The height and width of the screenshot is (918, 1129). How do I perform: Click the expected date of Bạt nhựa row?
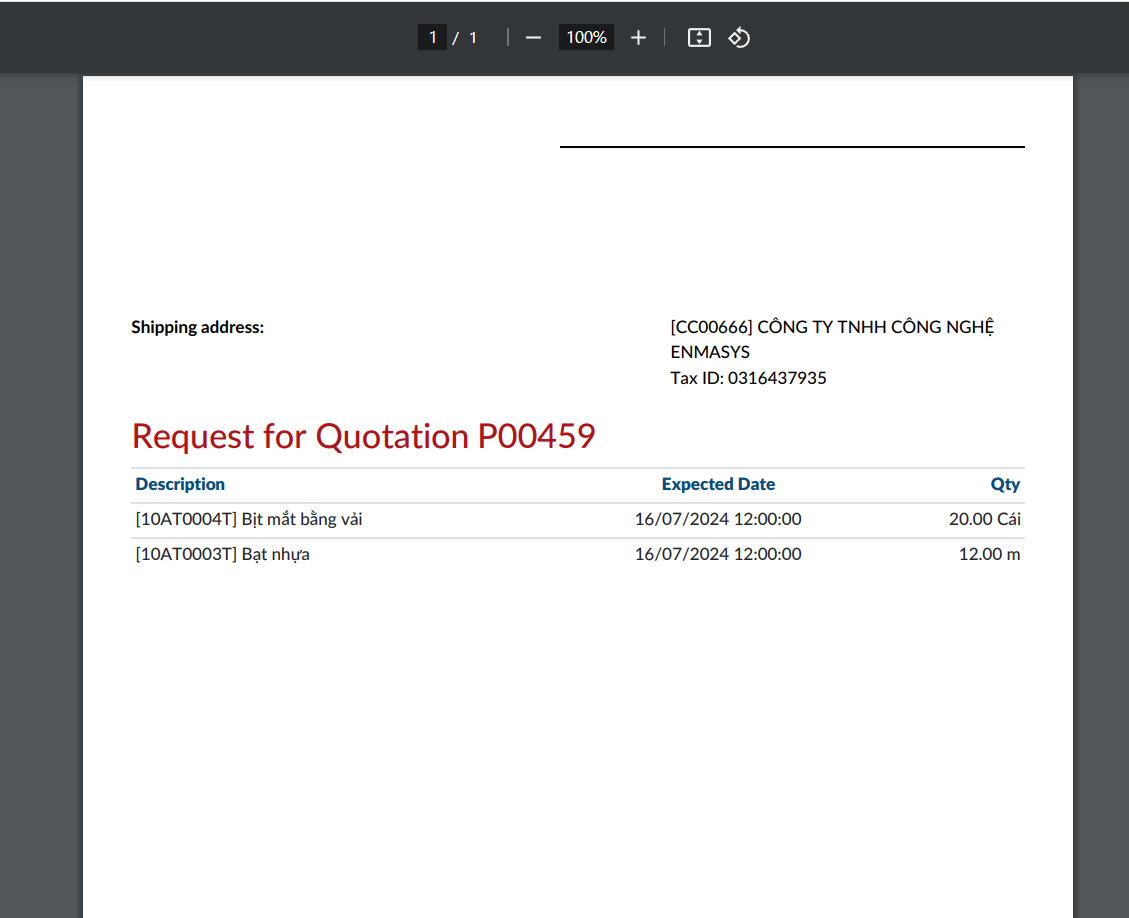click(718, 554)
